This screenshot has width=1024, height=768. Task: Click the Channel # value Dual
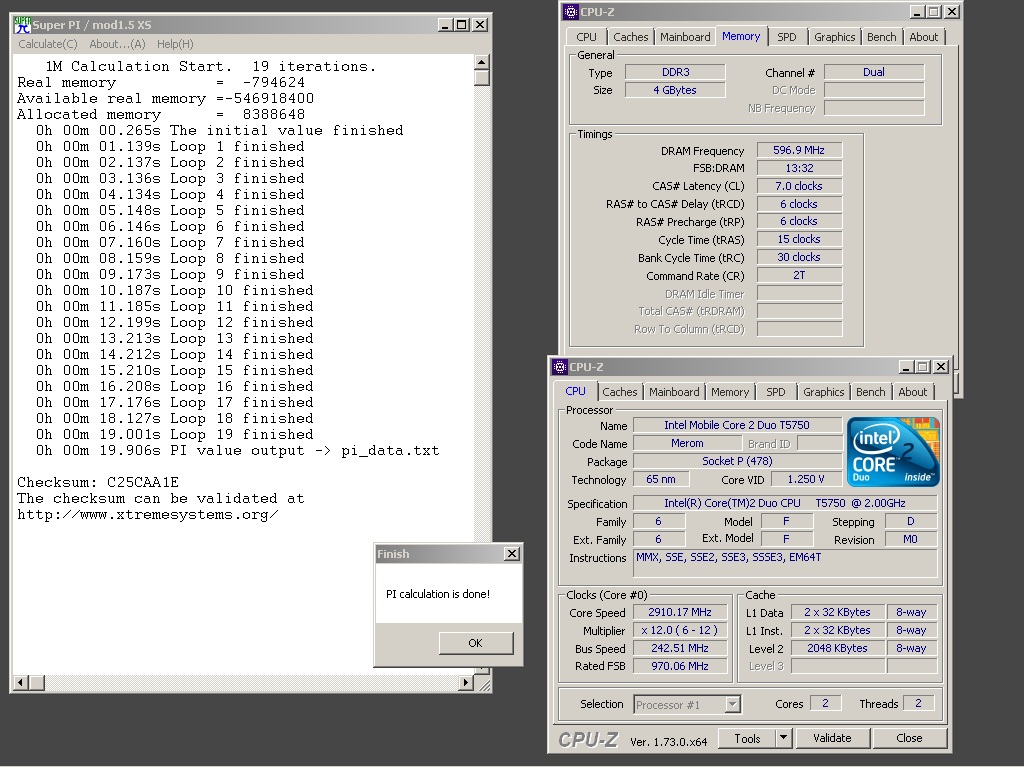coord(874,72)
